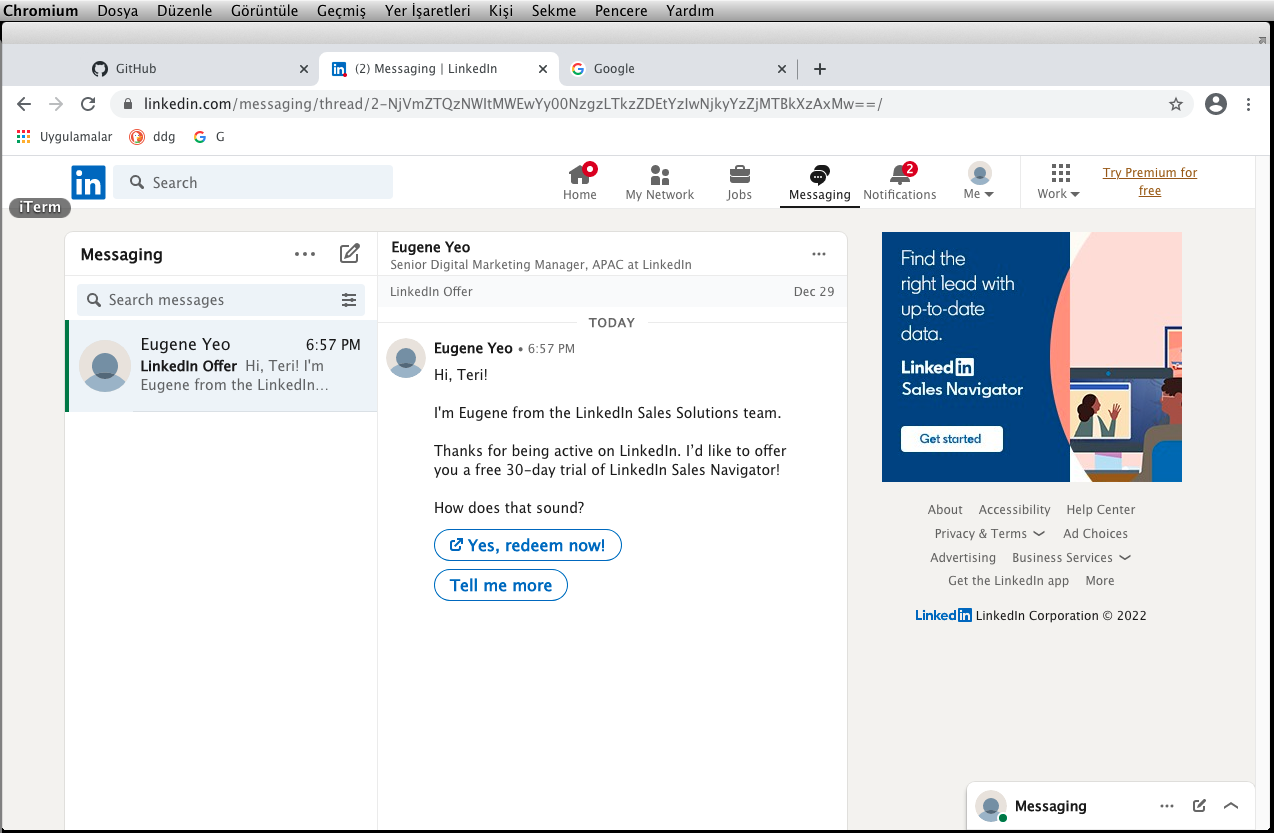Reload the current page
Image resolution: width=1274 pixels, height=833 pixels.
(x=88, y=104)
